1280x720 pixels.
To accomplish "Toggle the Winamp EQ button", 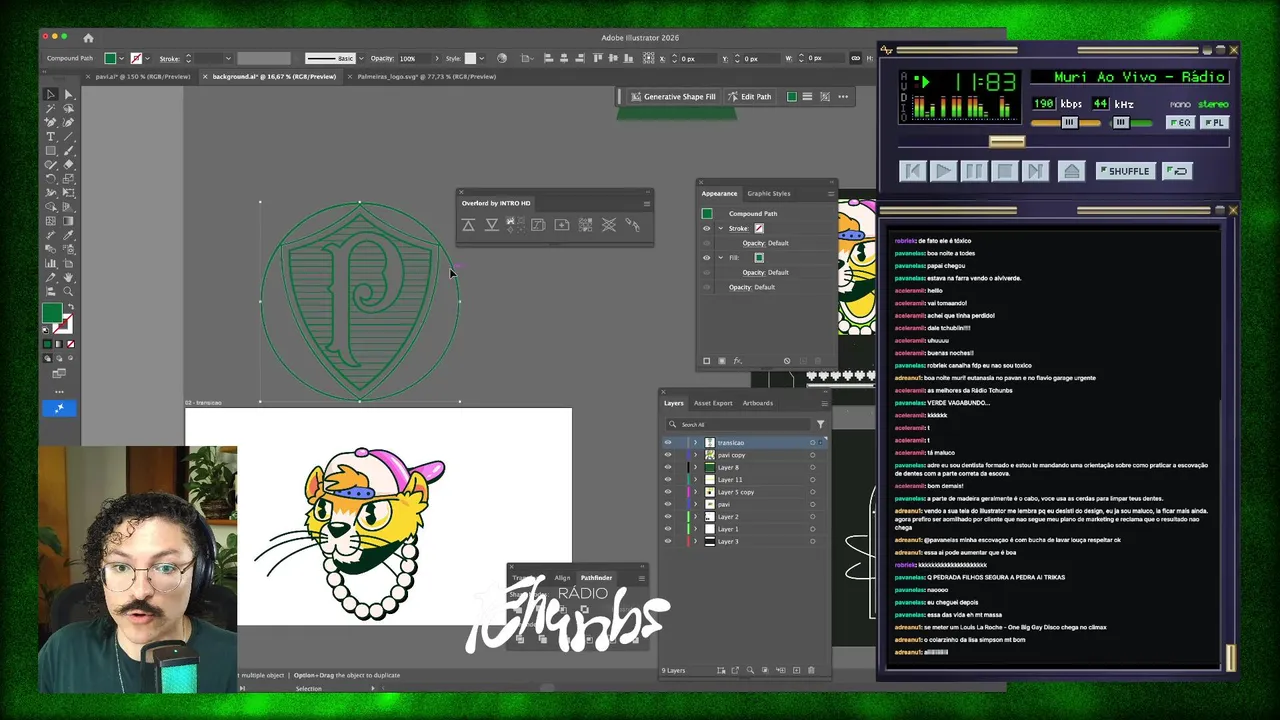I will coord(1180,123).
